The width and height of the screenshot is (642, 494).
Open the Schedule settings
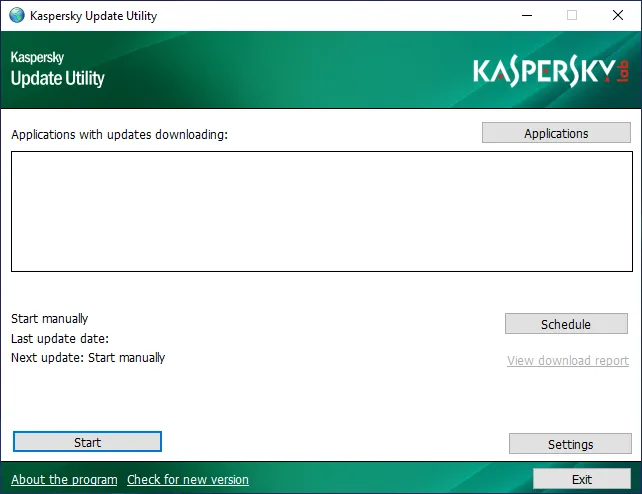point(566,324)
